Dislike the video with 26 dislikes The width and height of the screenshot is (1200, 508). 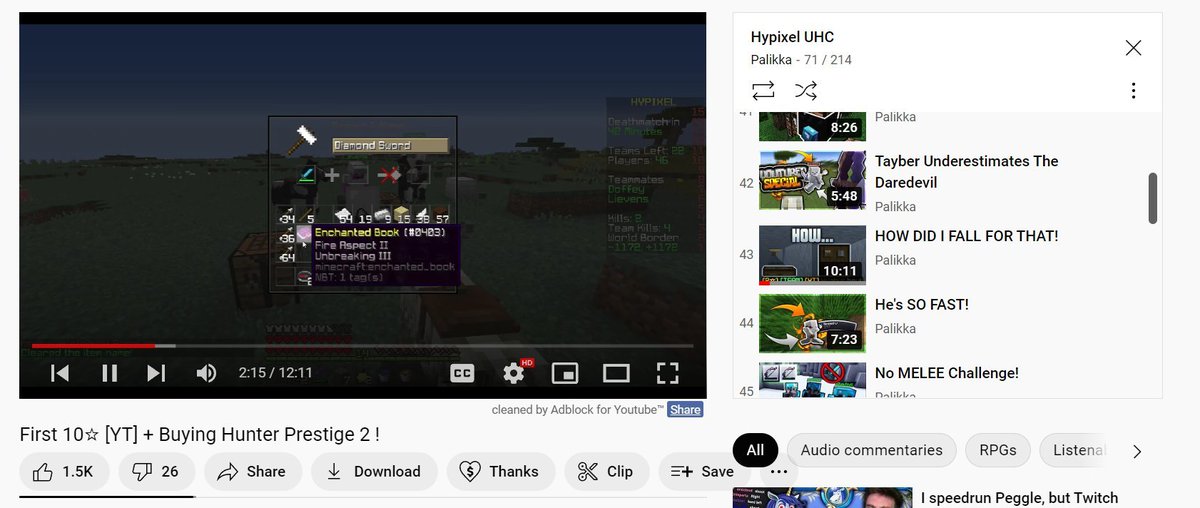point(157,472)
